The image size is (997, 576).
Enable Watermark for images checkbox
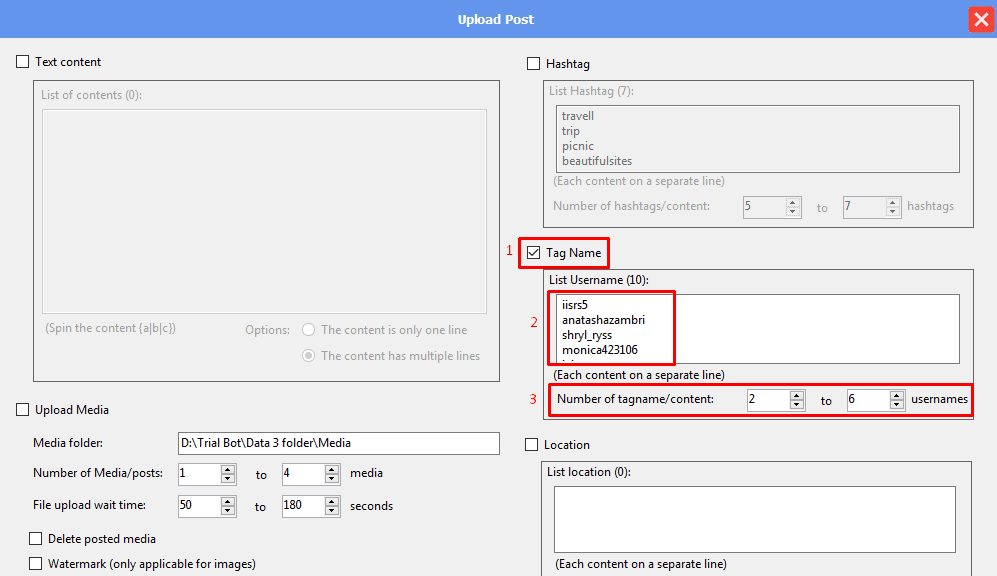pos(36,564)
